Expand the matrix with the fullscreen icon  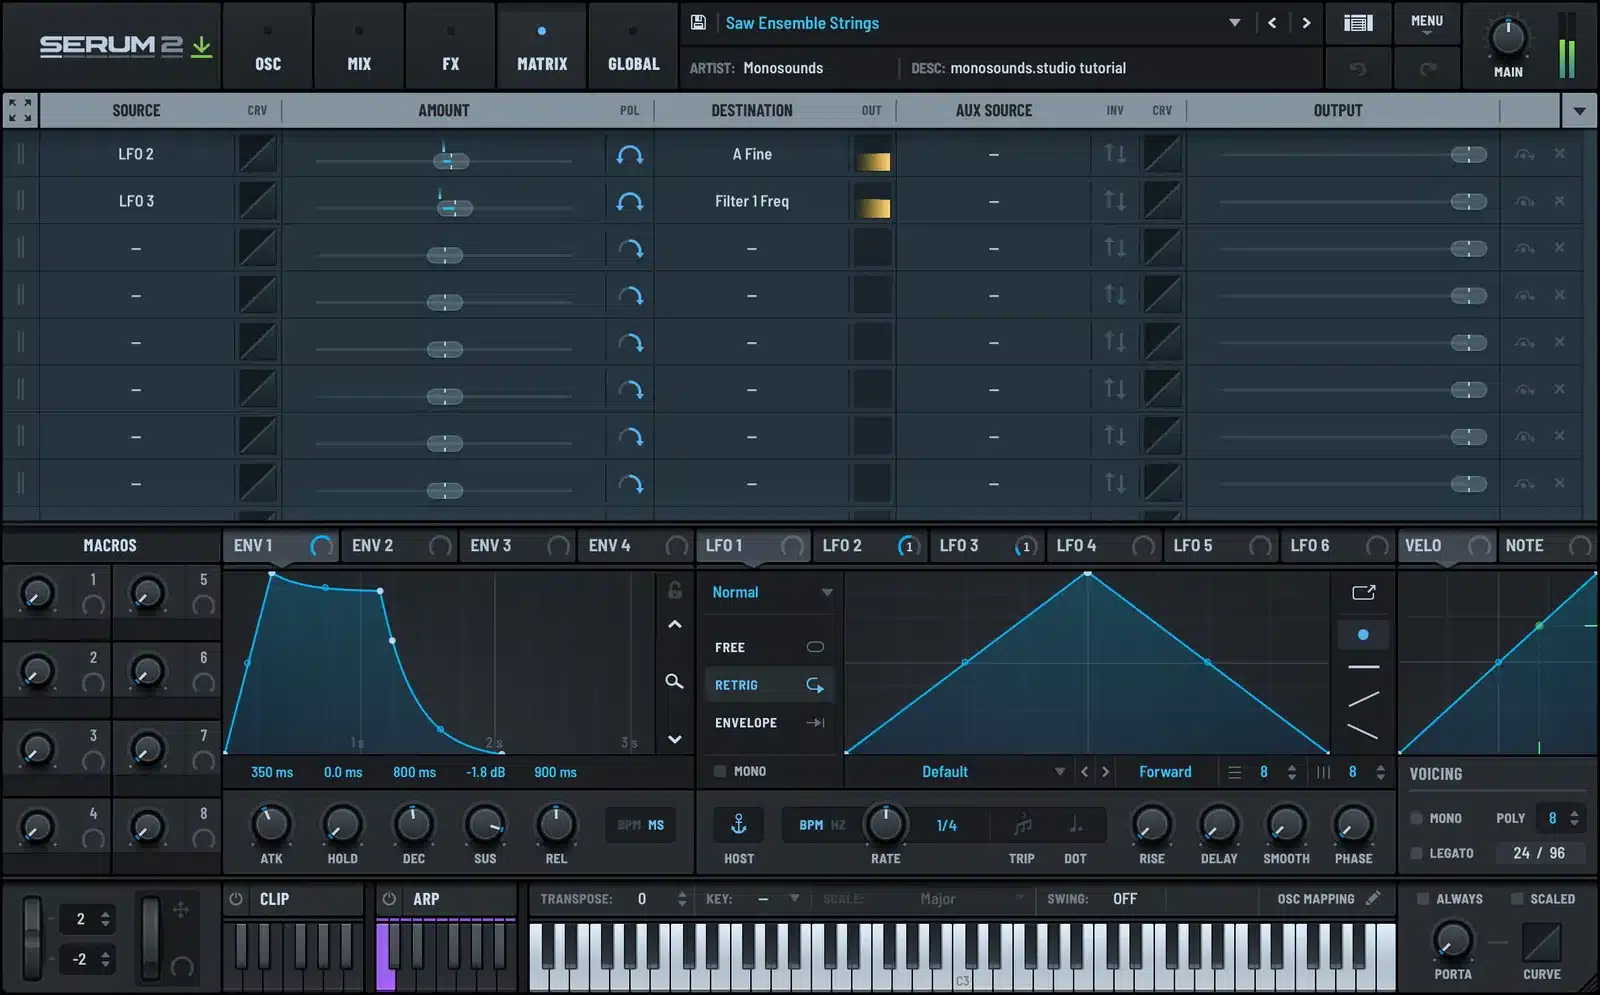click(x=20, y=110)
